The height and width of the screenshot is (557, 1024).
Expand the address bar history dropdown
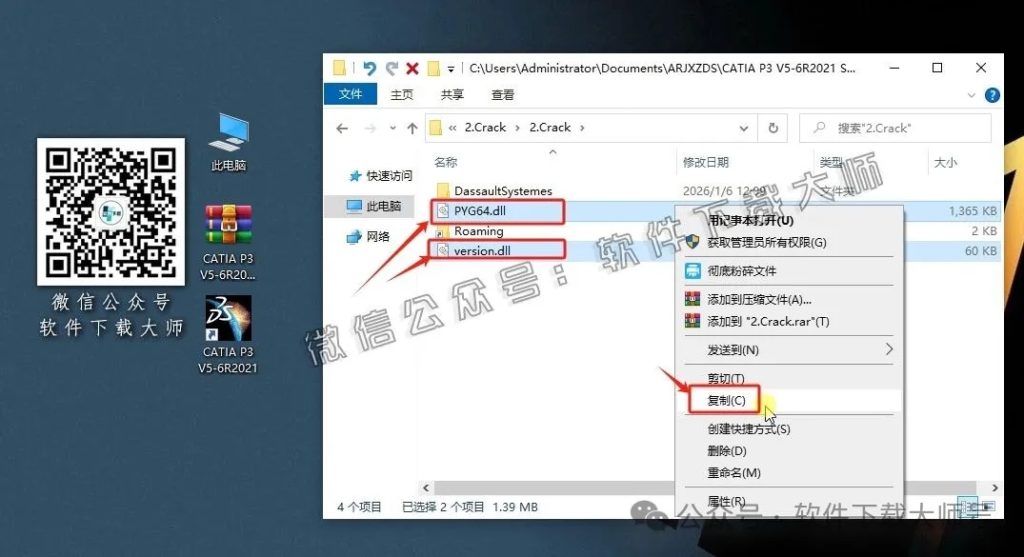point(743,128)
